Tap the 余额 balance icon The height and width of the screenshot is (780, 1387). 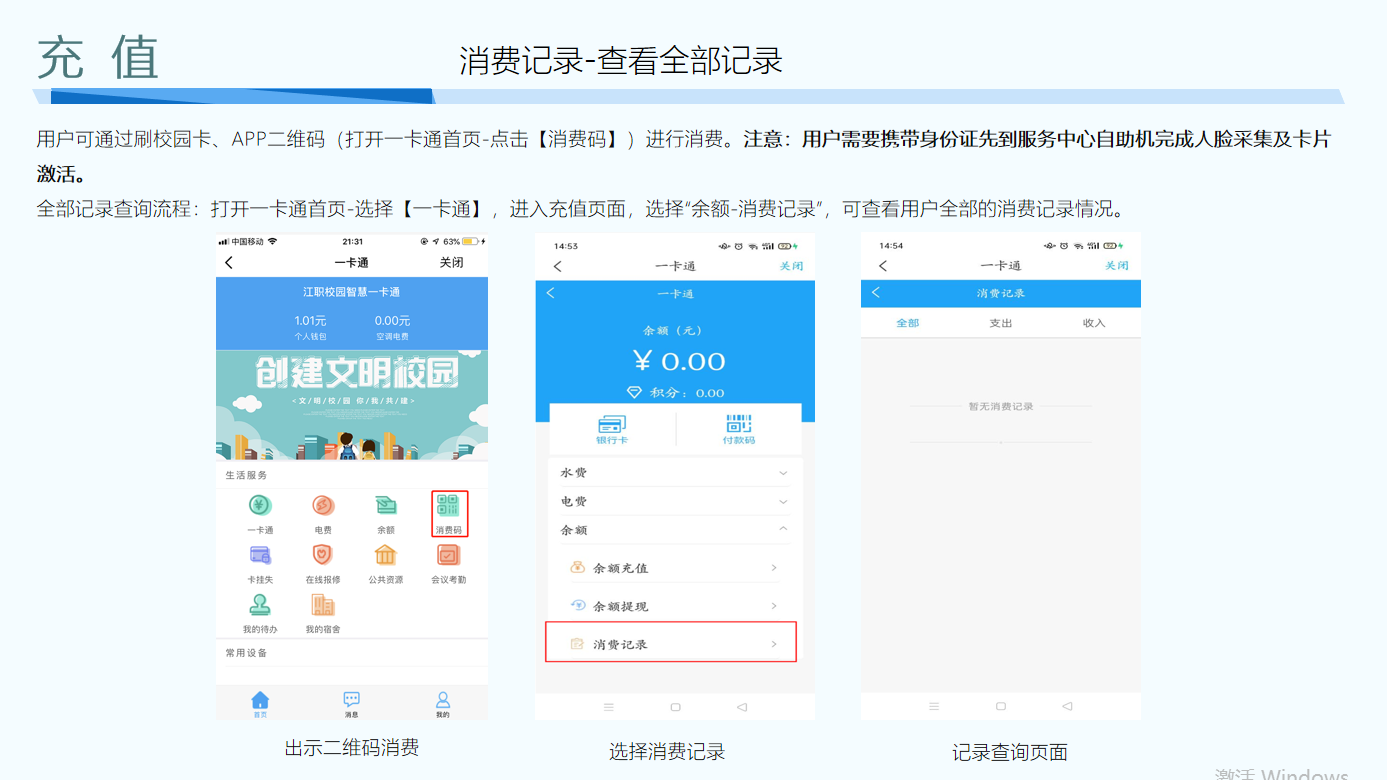point(385,506)
